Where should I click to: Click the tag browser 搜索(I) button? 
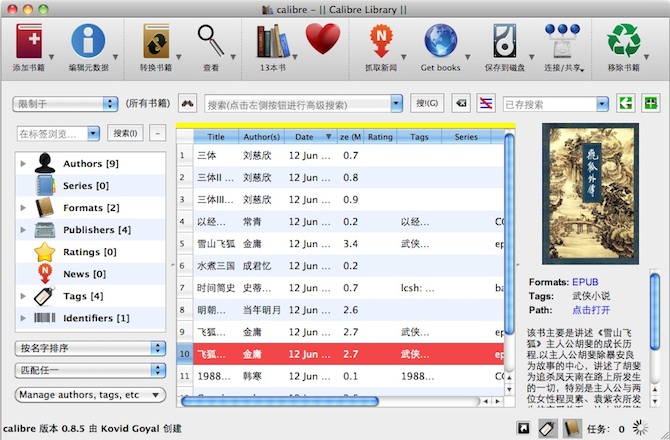tap(125, 133)
